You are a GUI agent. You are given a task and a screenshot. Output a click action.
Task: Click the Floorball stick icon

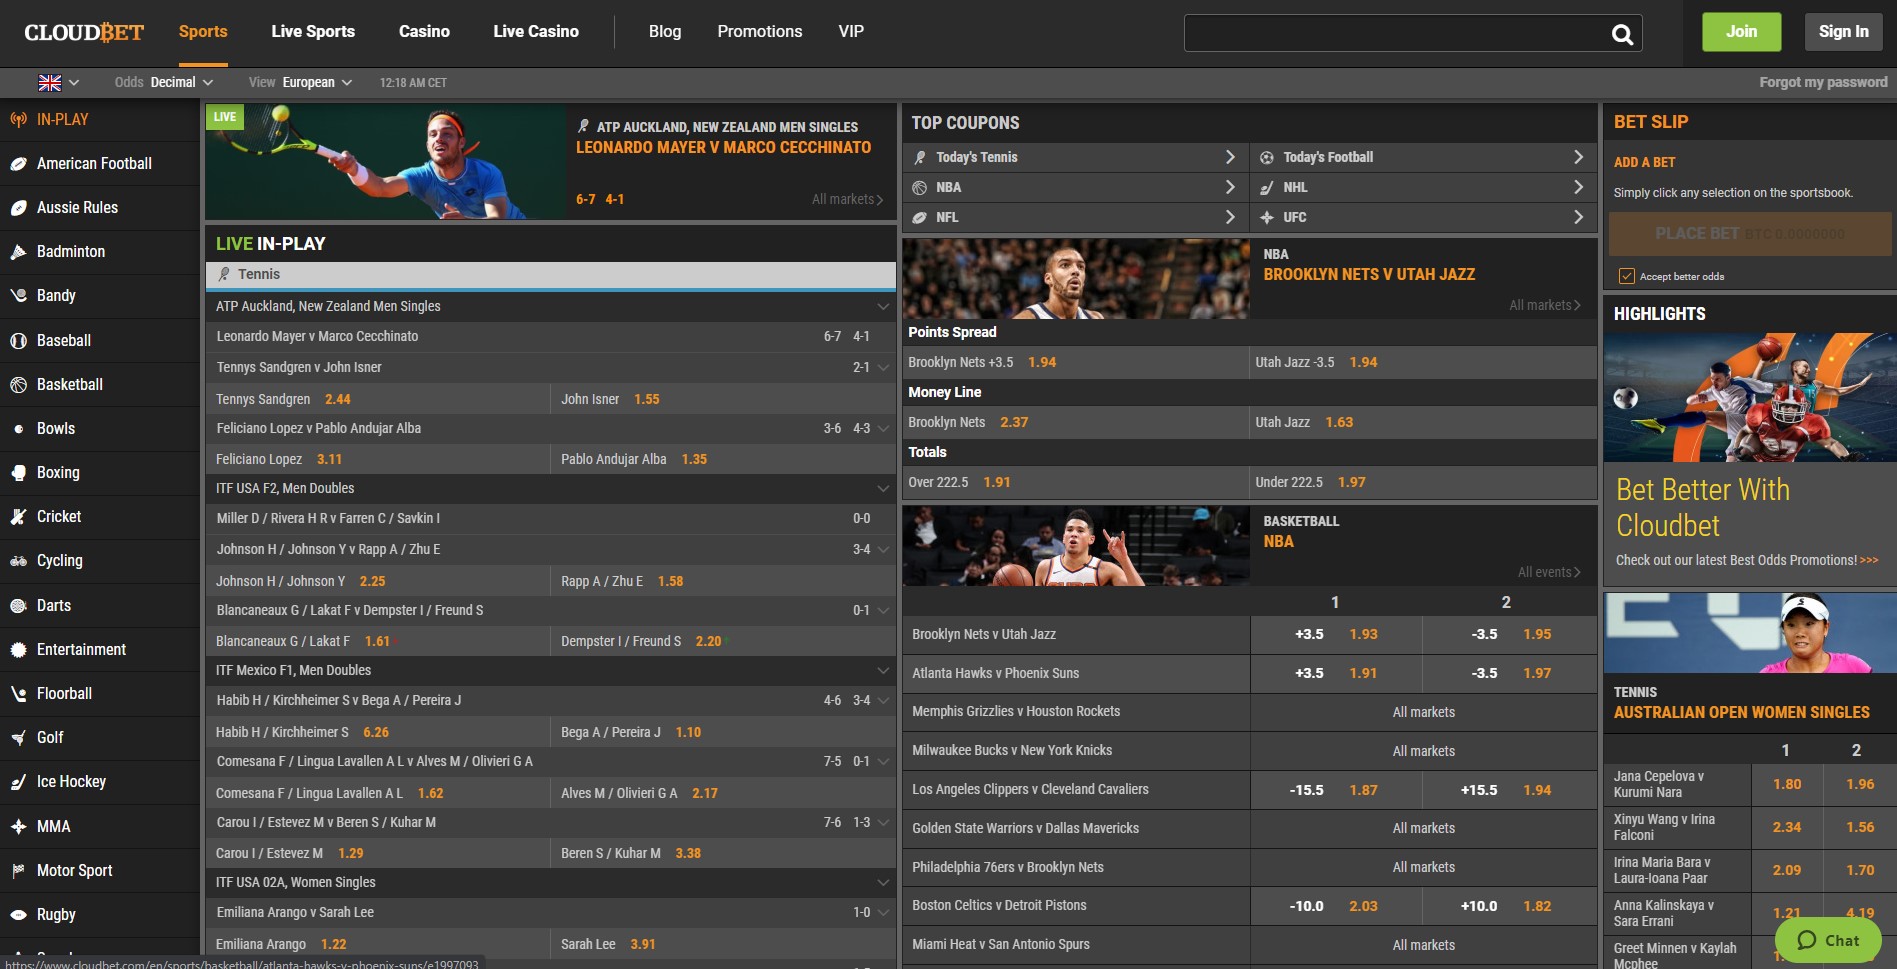click(18, 694)
